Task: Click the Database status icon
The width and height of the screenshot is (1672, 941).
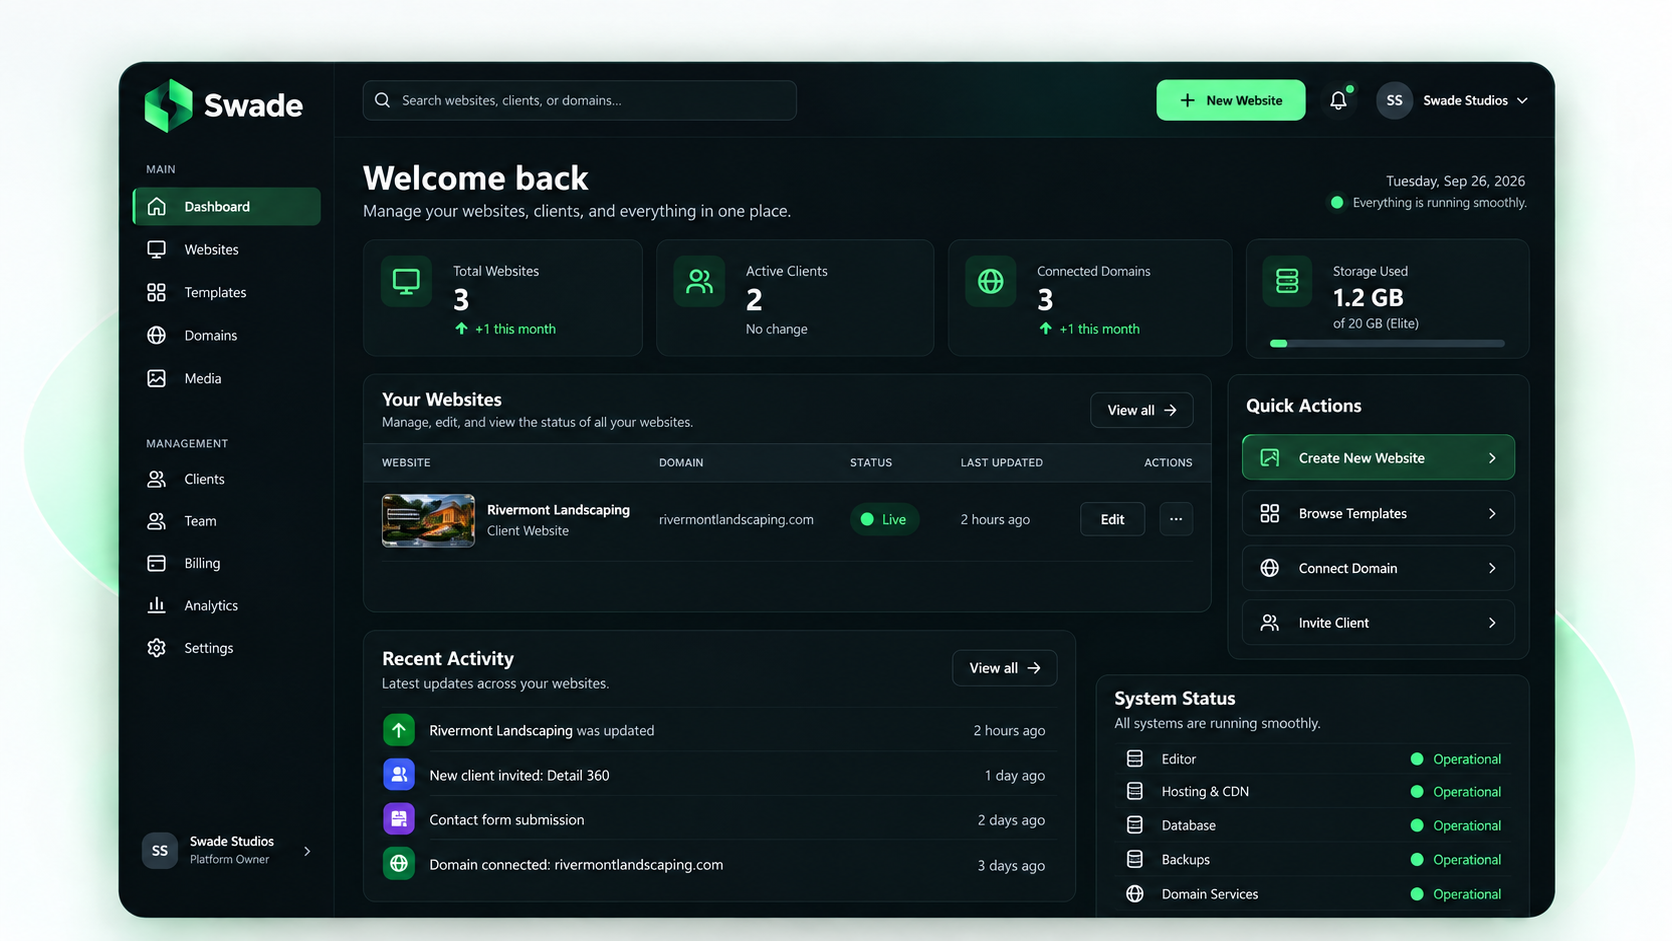Action: (x=1135, y=825)
